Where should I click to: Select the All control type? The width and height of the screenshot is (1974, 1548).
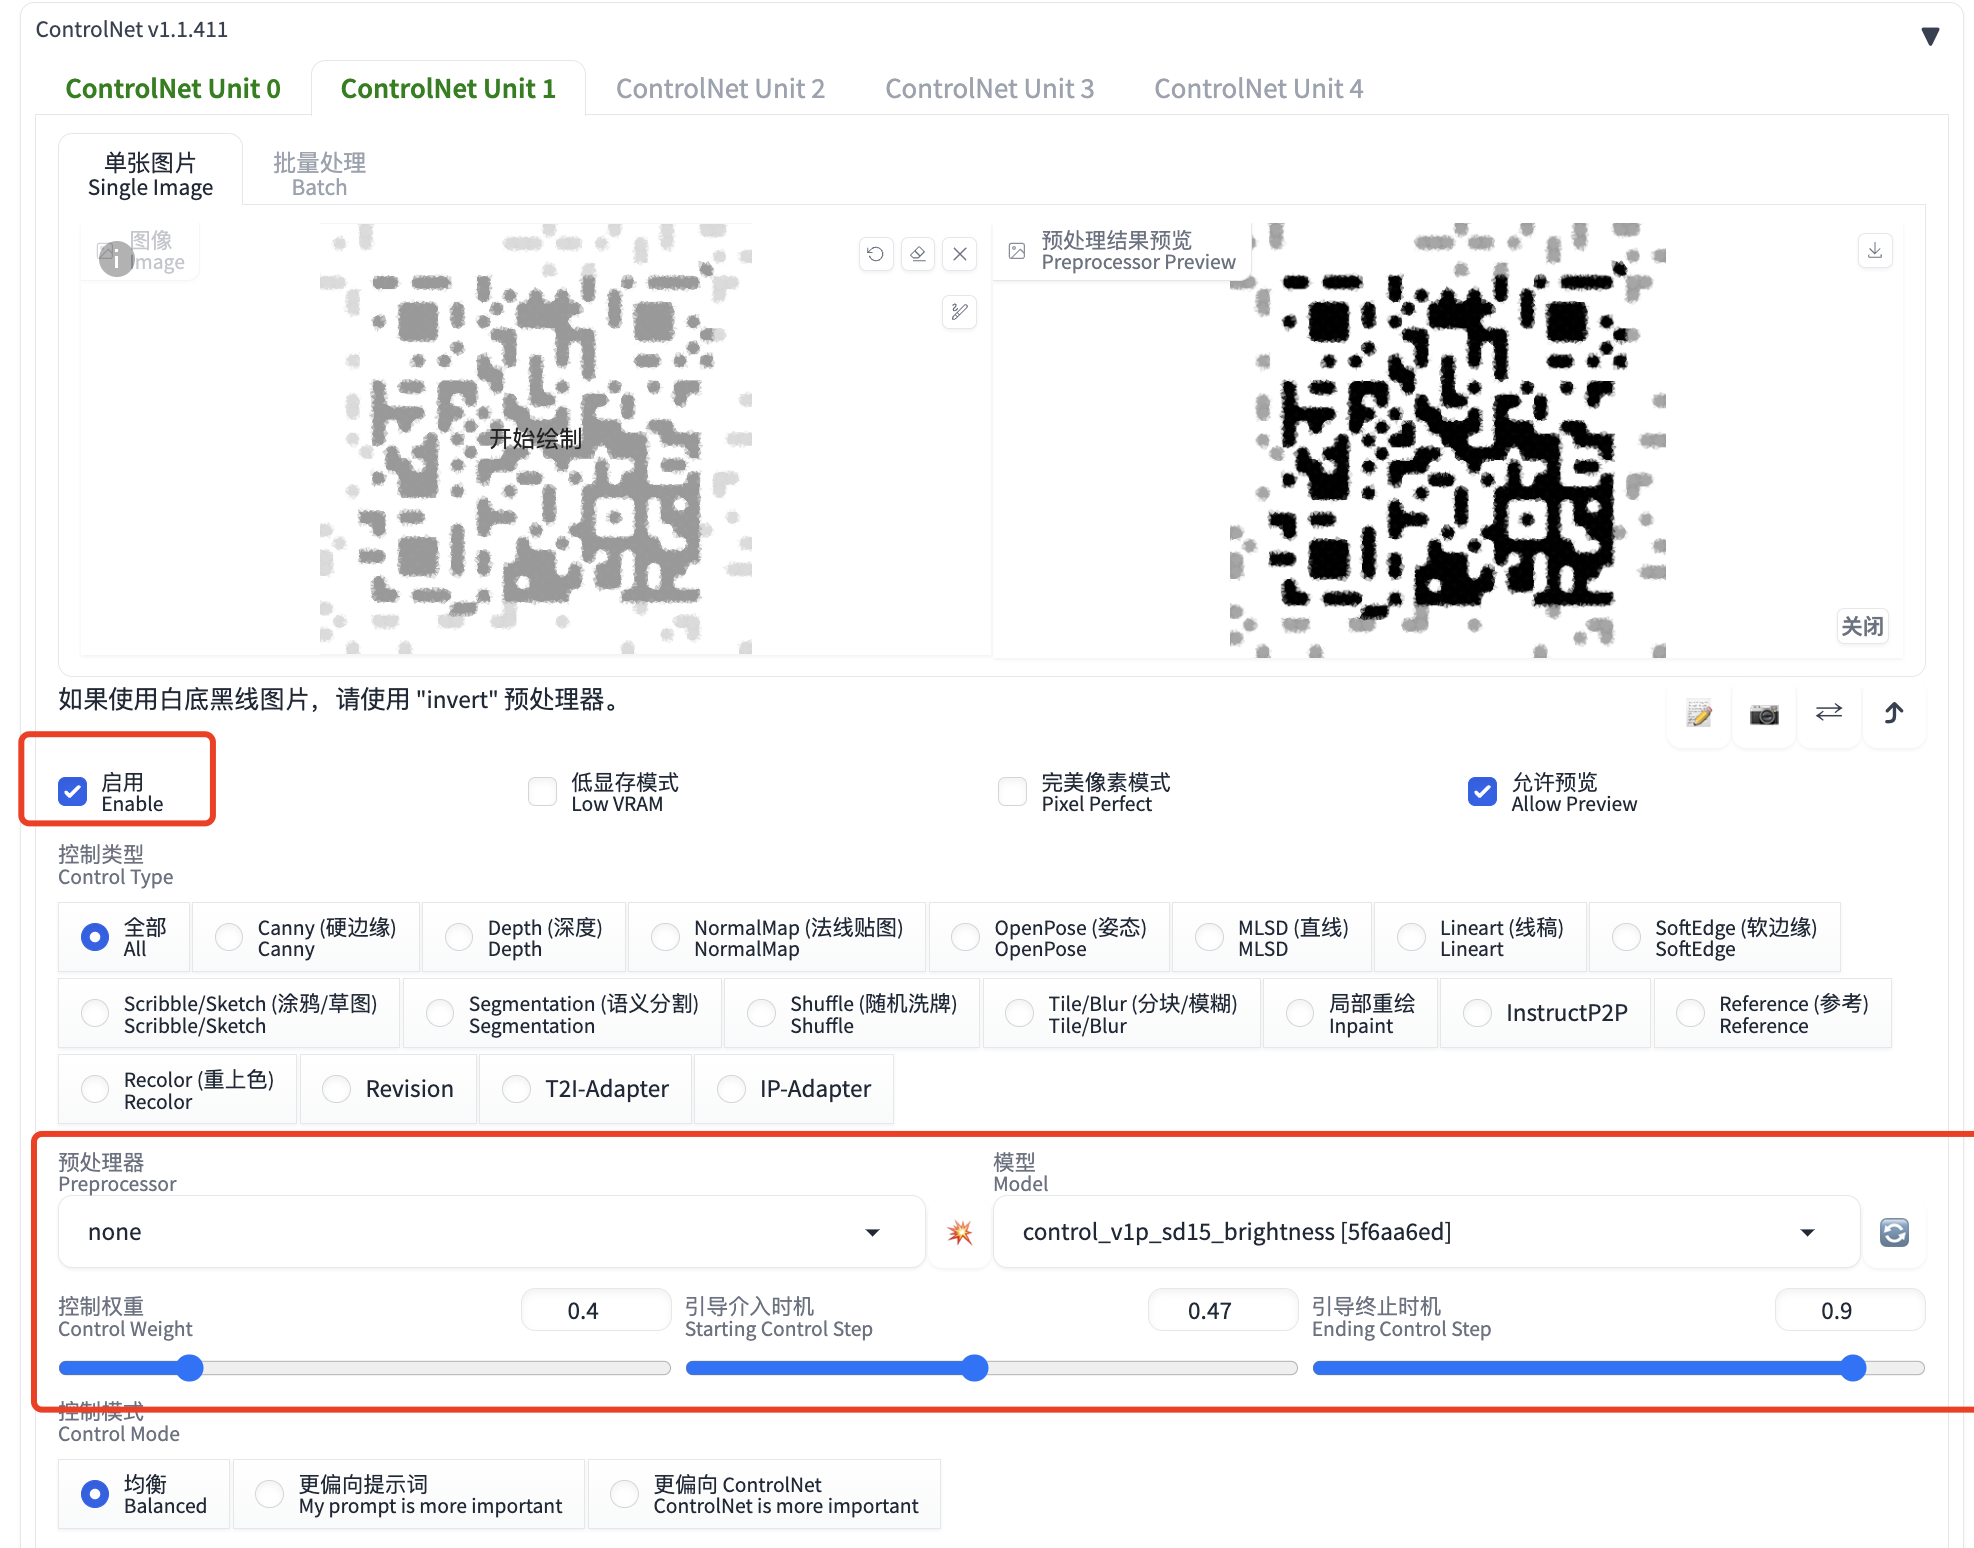click(124, 937)
